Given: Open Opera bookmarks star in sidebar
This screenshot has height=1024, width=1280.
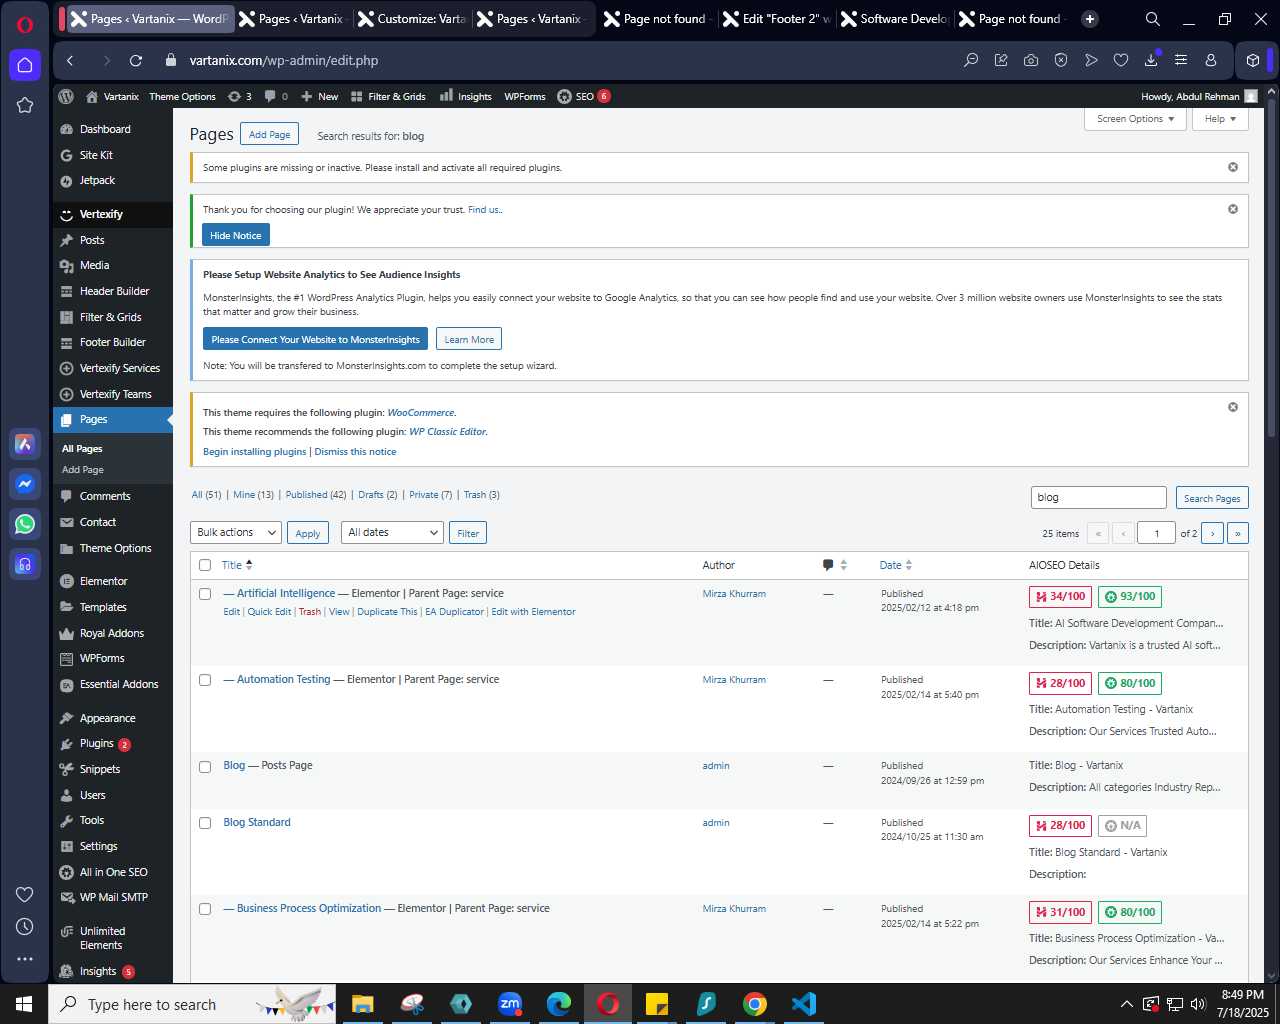Looking at the screenshot, I should 25,105.
